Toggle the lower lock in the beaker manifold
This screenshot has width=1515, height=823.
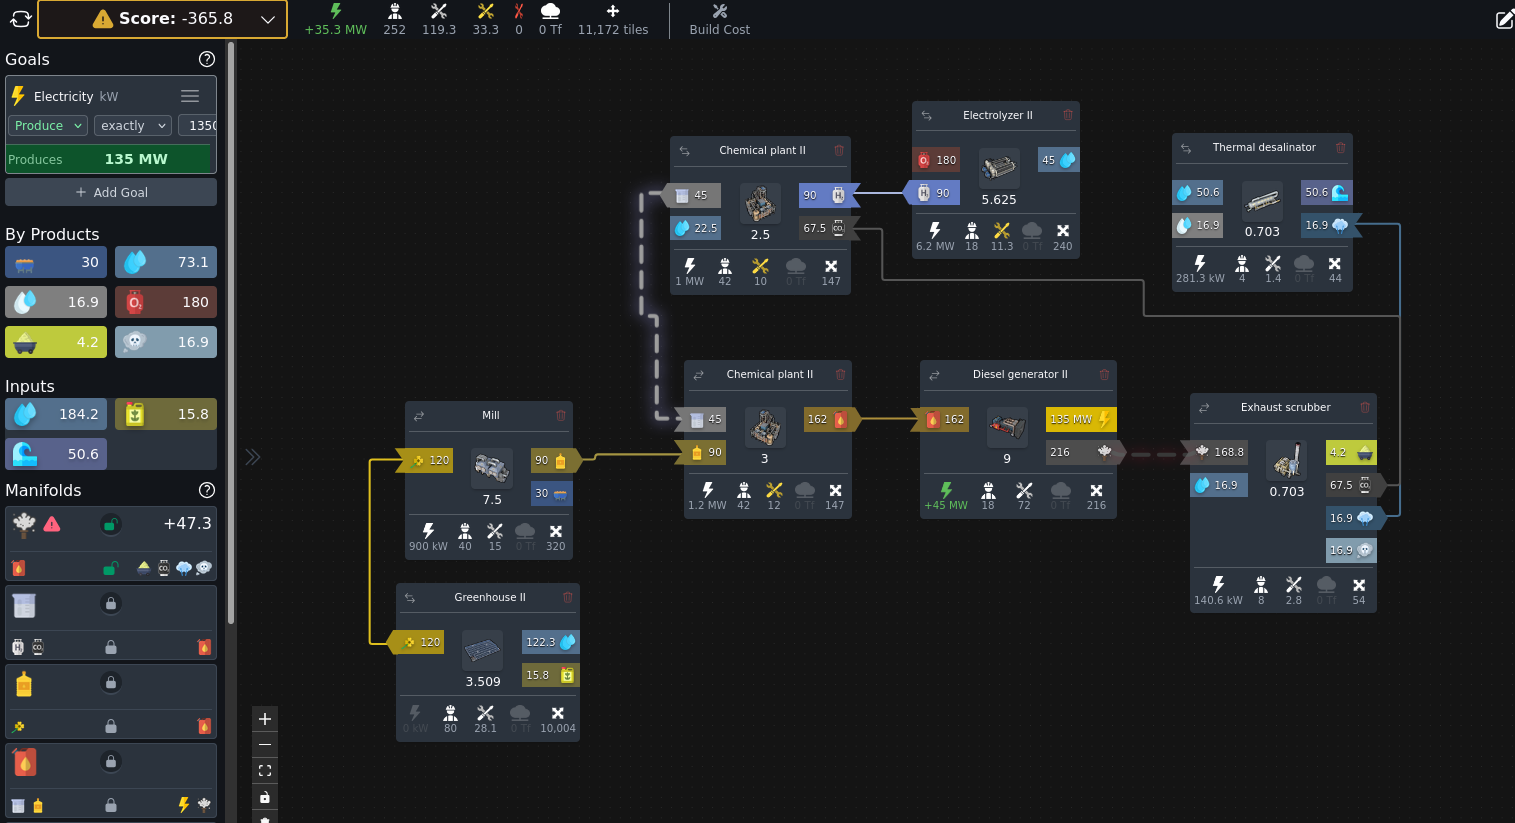click(111, 647)
